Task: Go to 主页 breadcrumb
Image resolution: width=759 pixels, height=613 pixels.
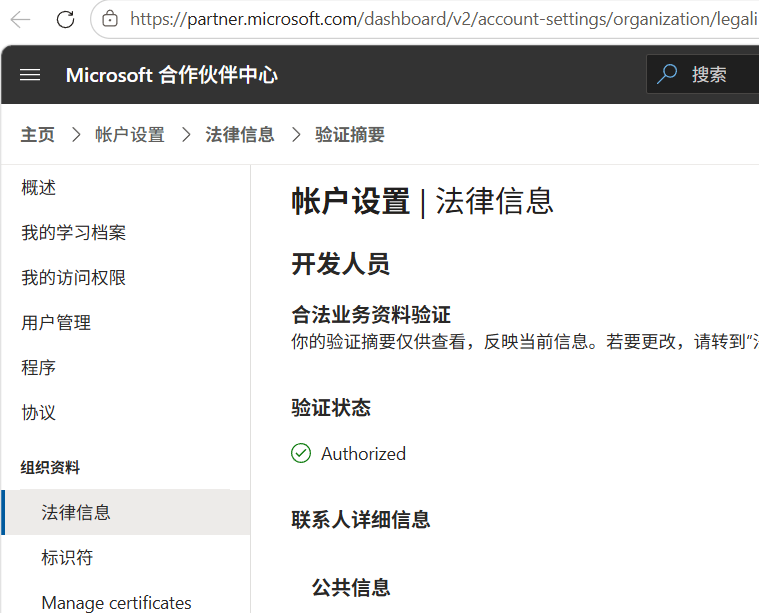Action: pyautogui.click(x=38, y=135)
